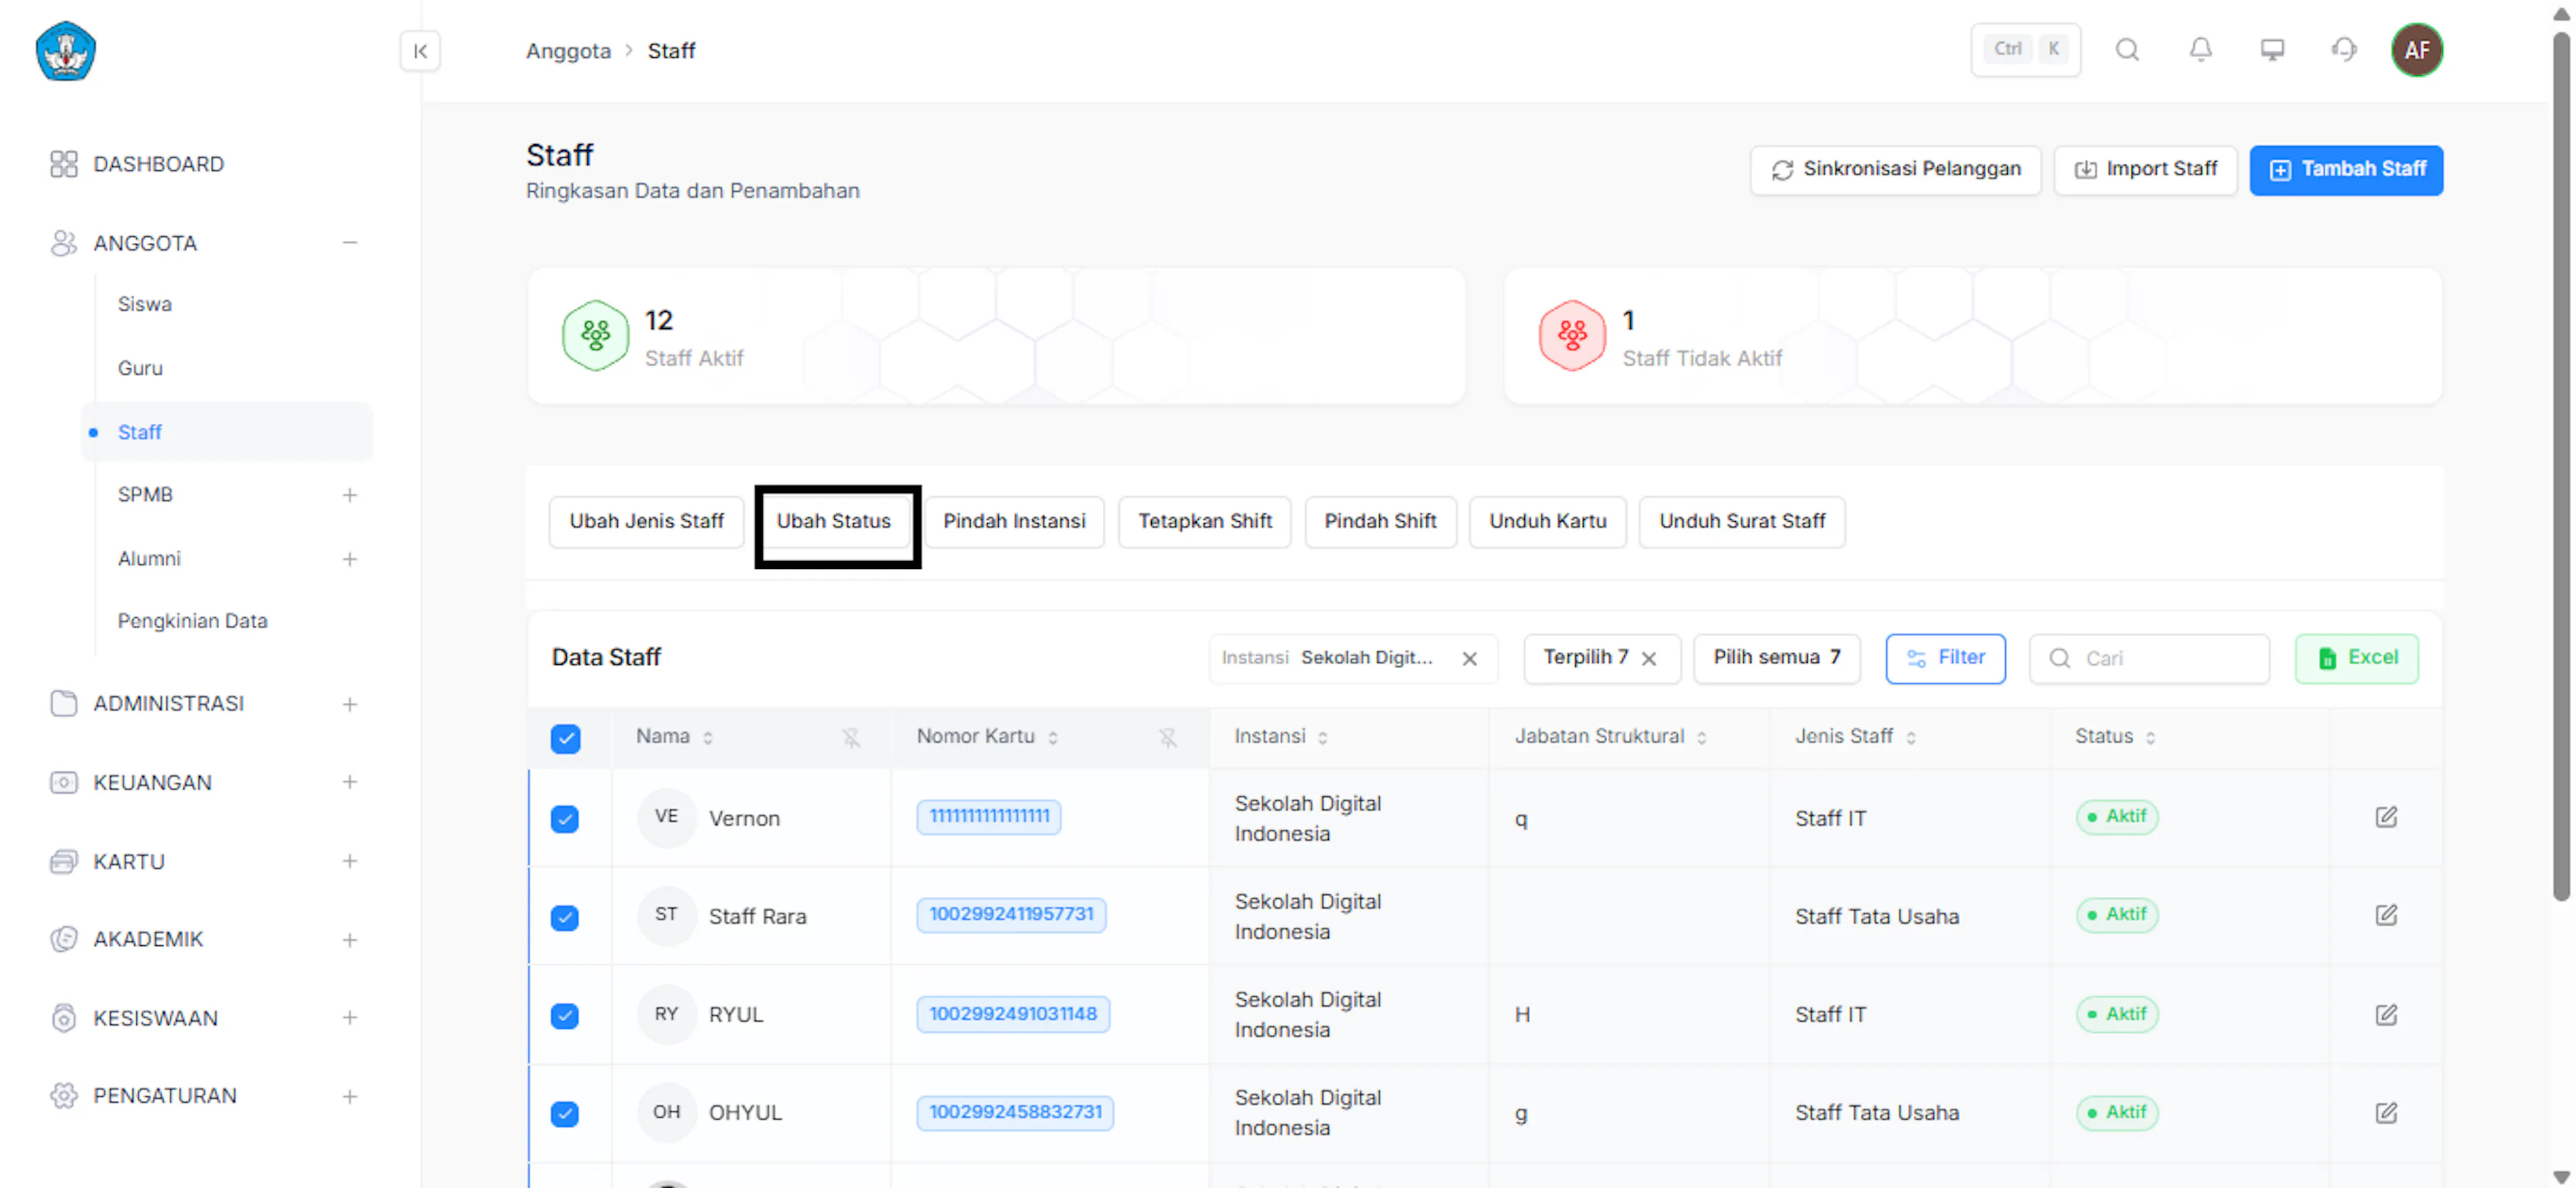Click the Pindah Instansi button

1014,522
